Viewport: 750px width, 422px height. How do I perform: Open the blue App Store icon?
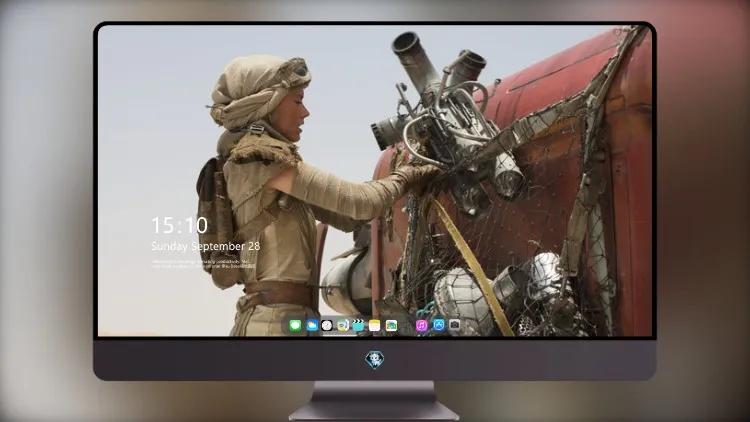pyautogui.click(x=438, y=325)
